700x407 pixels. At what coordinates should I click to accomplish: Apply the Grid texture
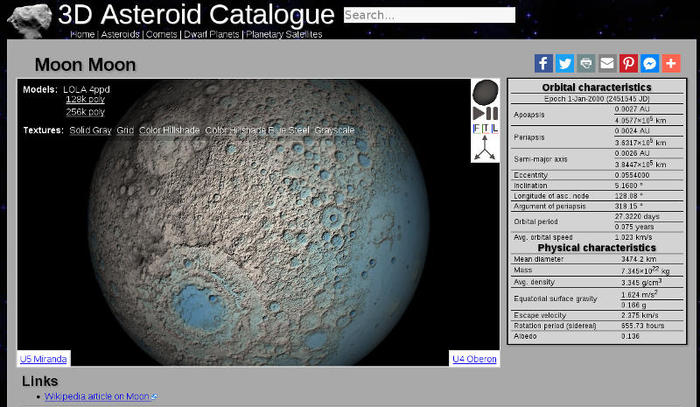pos(125,131)
